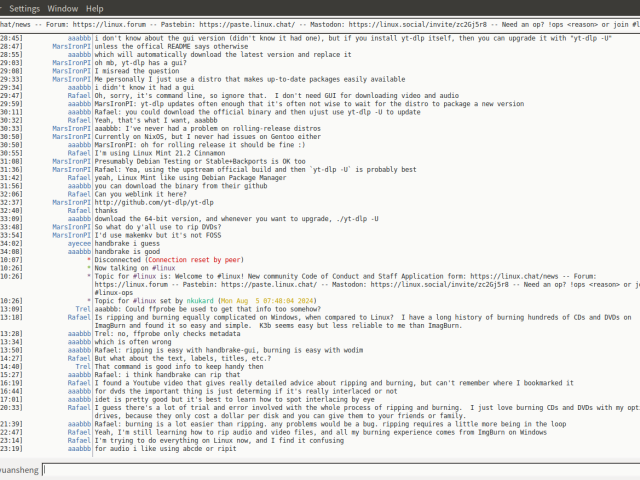The width and height of the screenshot is (640, 480).
Task: Click the yuansheng nickname button
Action: pyautogui.click(x=20, y=470)
